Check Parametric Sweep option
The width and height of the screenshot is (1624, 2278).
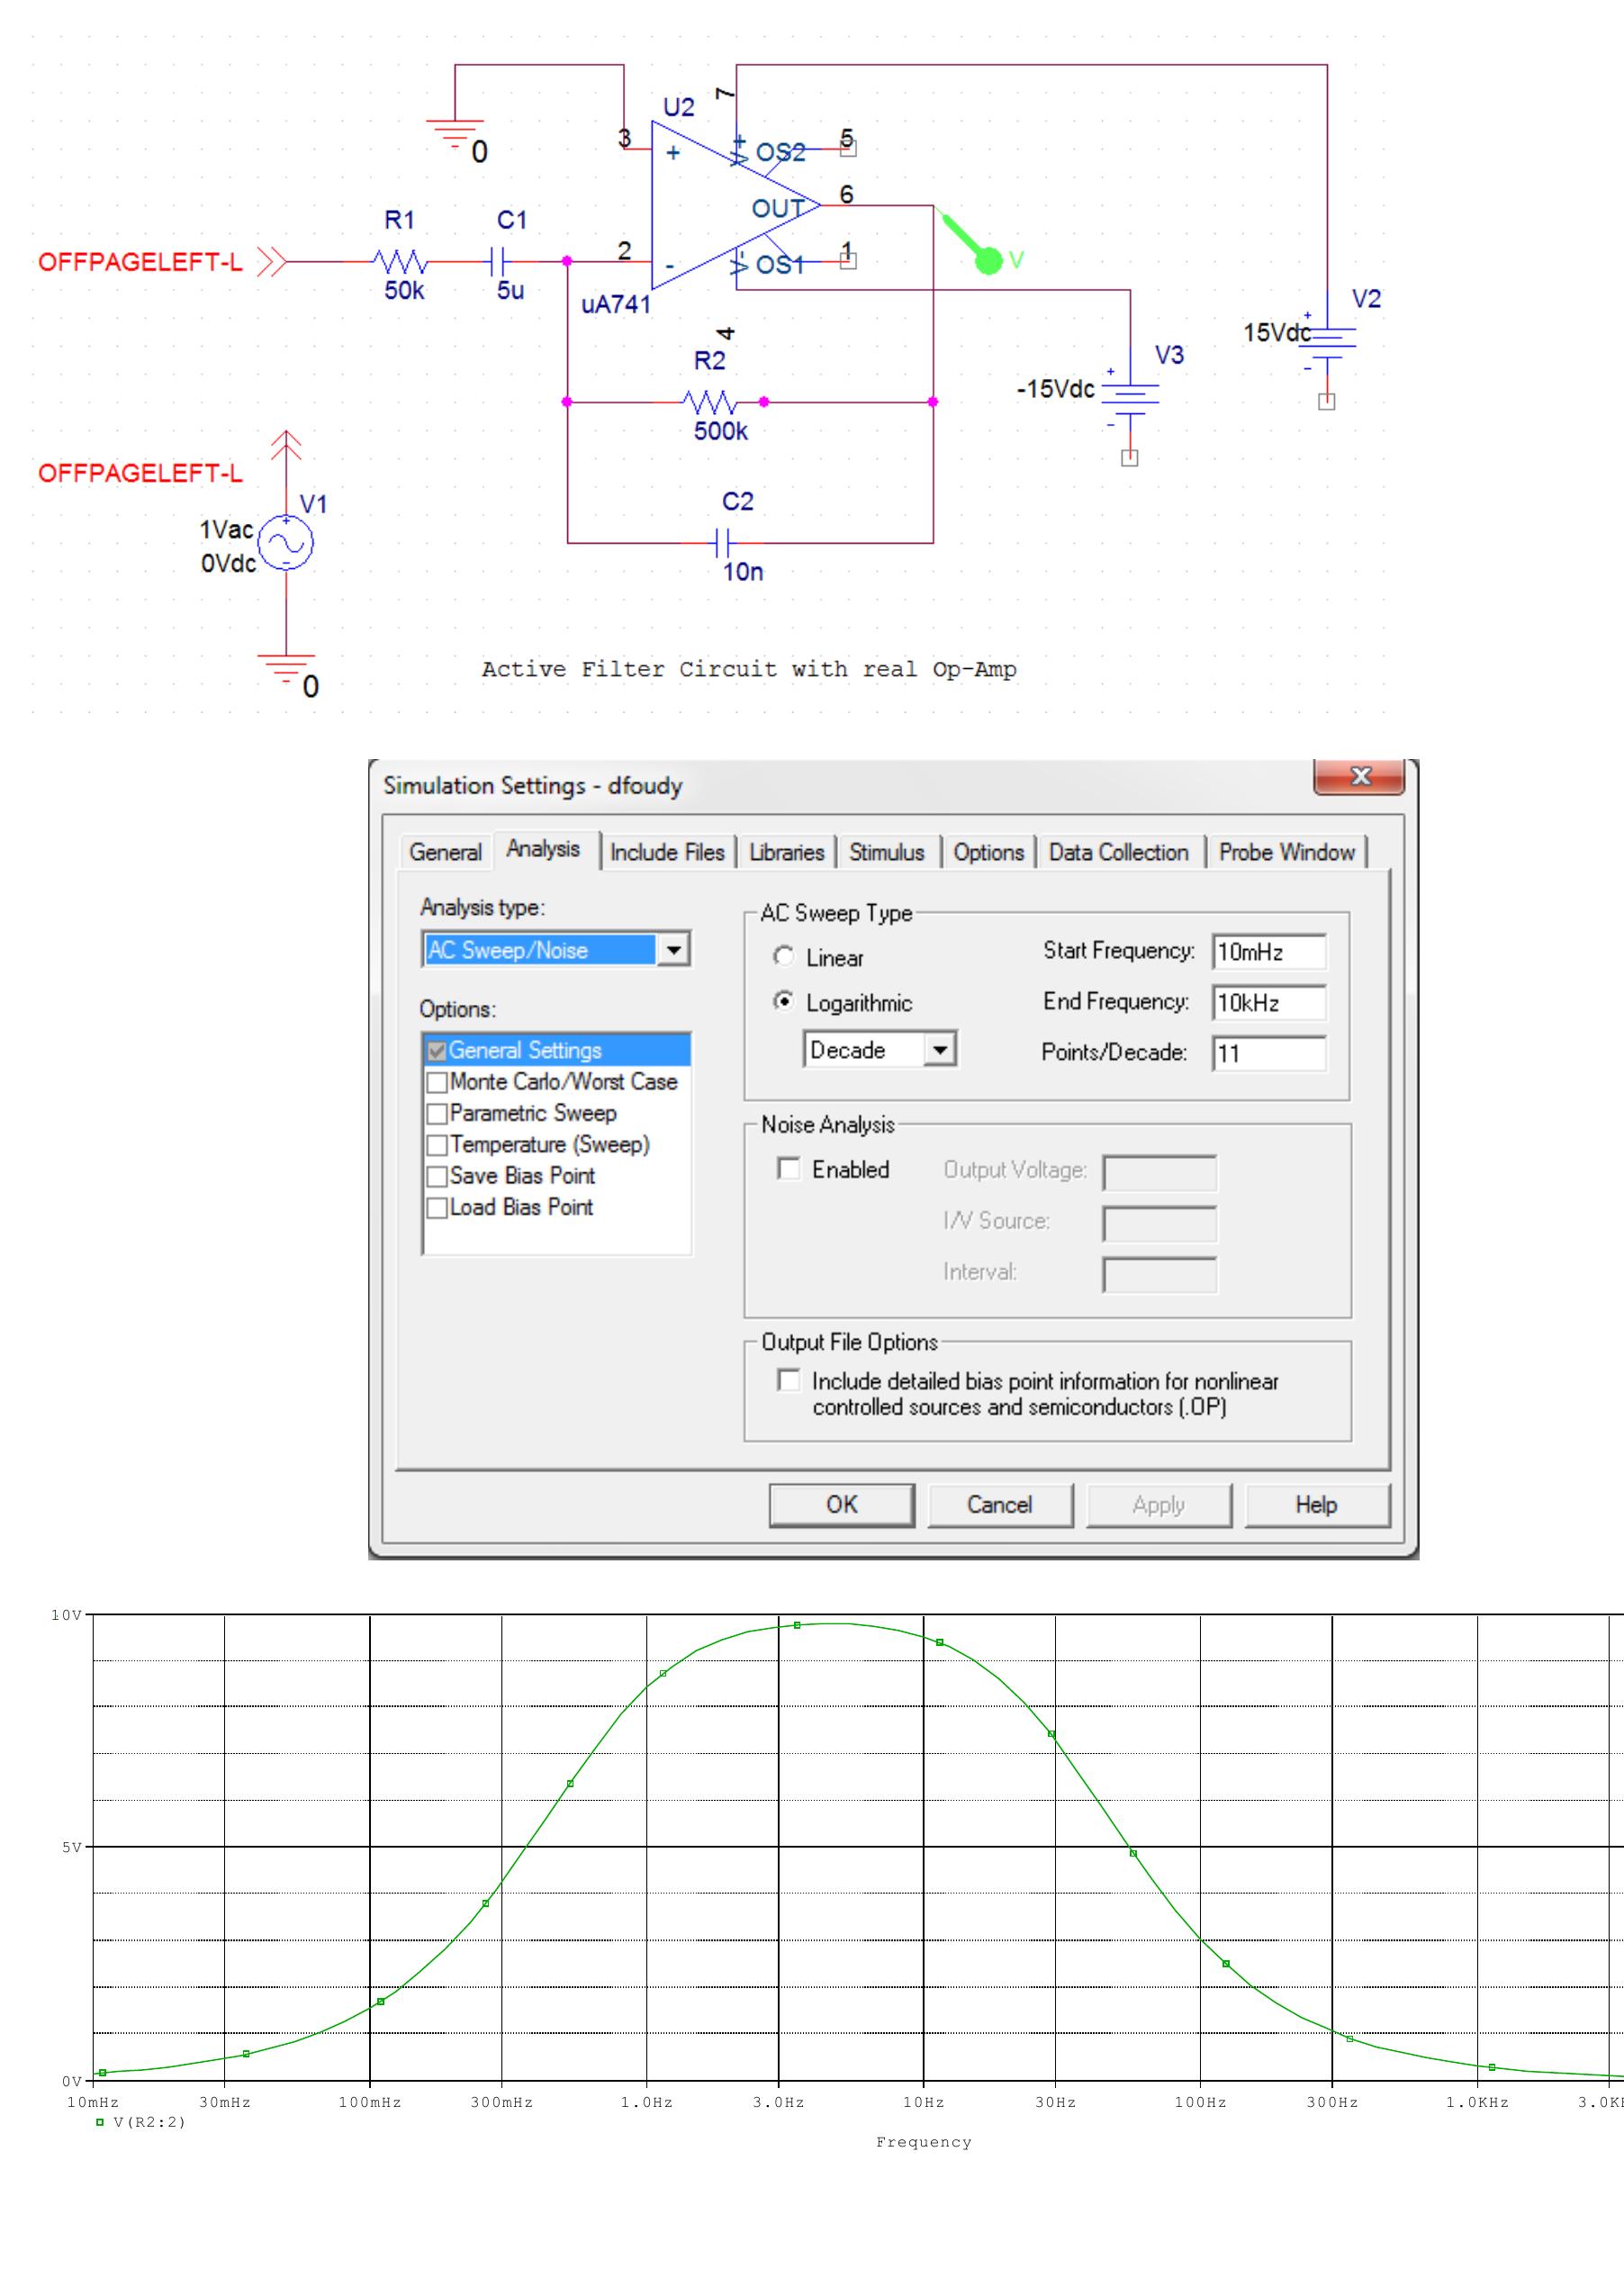[437, 1113]
